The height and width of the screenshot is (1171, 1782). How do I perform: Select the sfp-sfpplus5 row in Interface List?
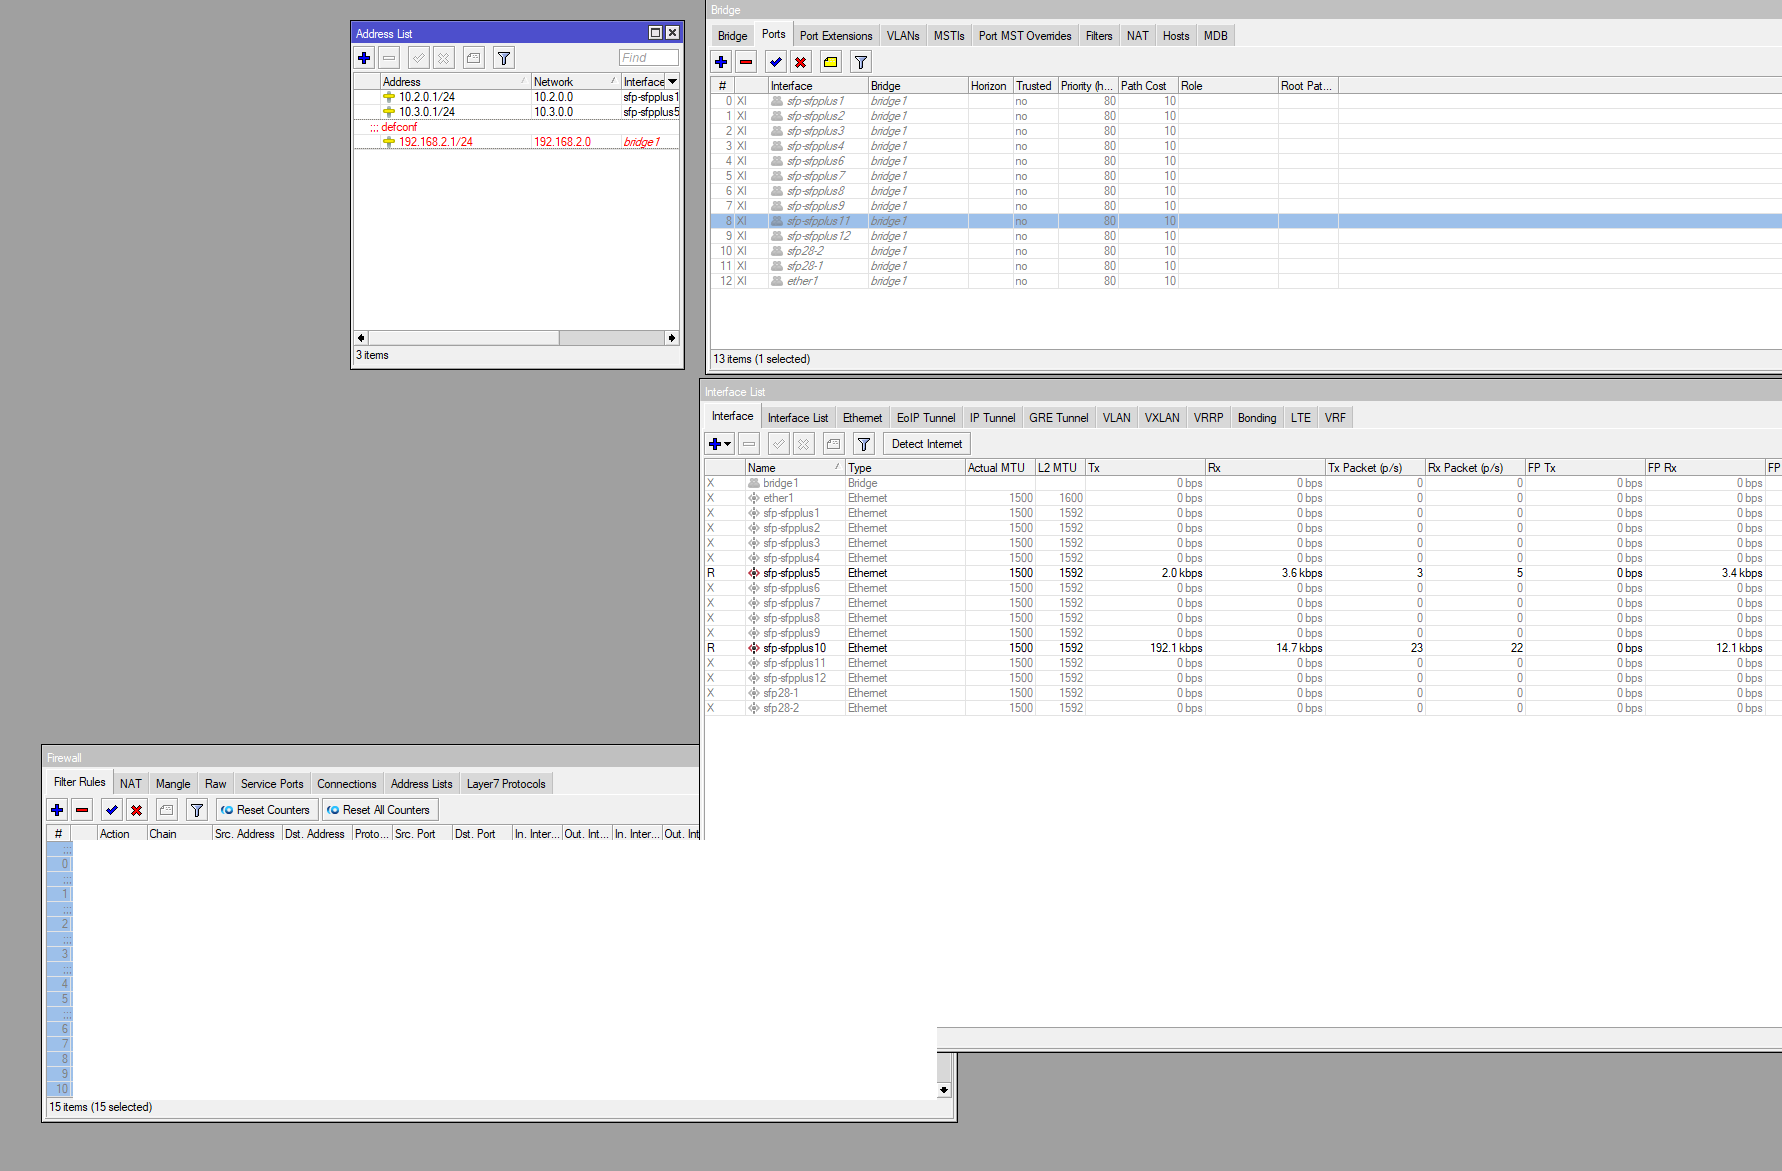(1243, 573)
